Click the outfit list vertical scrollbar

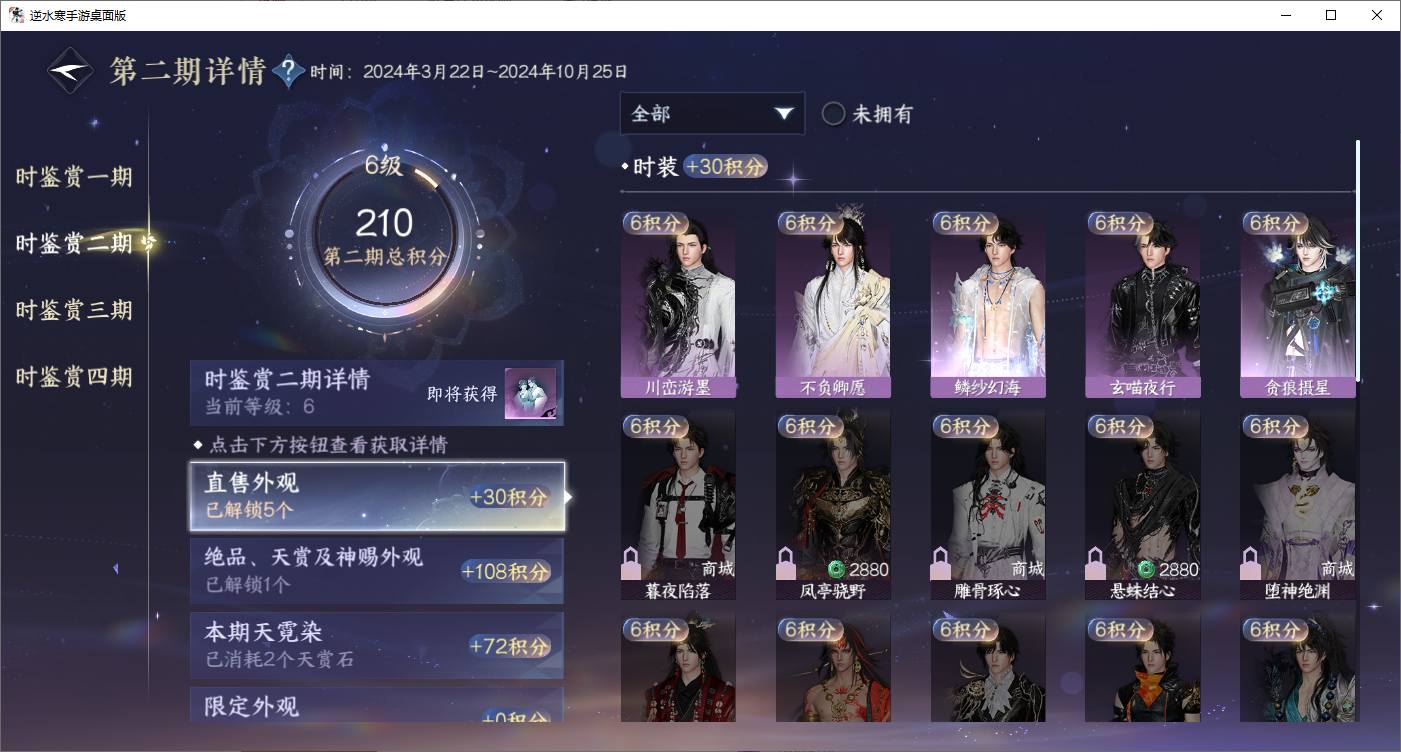click(x=1358, y=260)
